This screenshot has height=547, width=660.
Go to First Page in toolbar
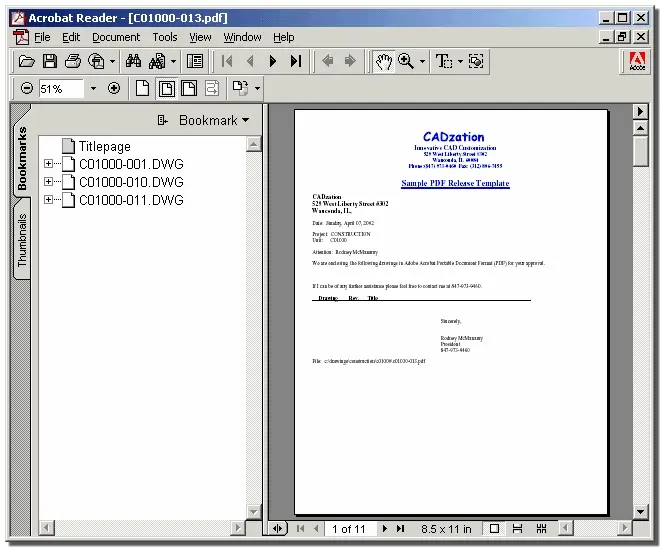(227, 62)
